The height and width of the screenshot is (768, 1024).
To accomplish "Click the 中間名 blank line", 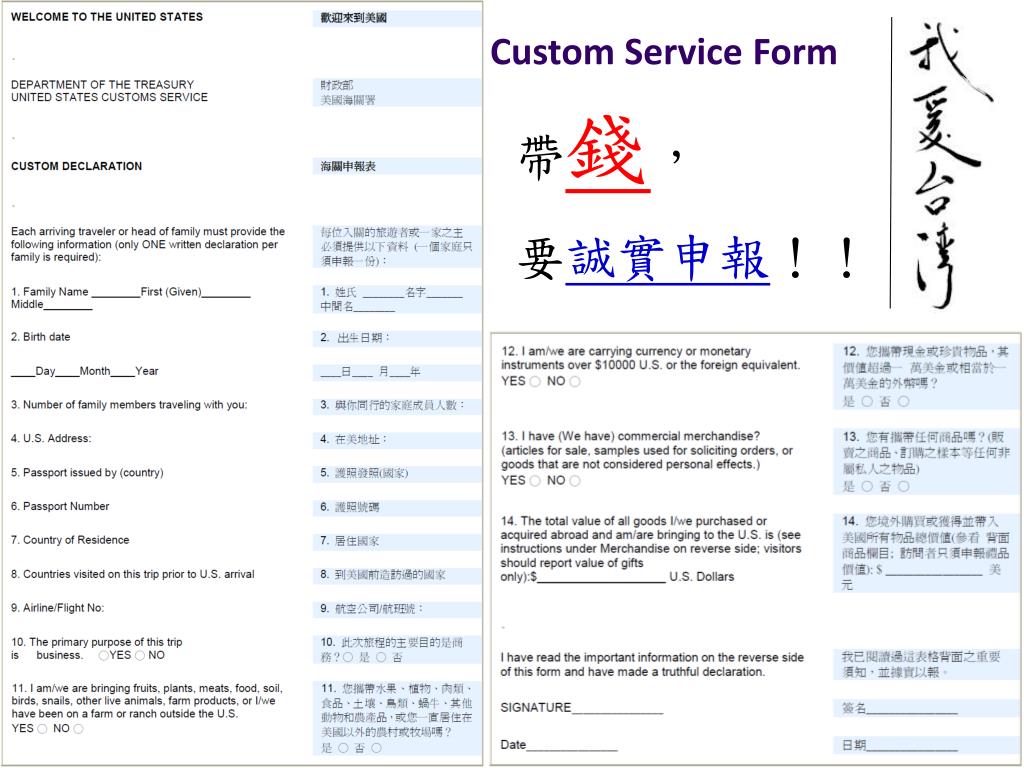I will click(374, 307).
